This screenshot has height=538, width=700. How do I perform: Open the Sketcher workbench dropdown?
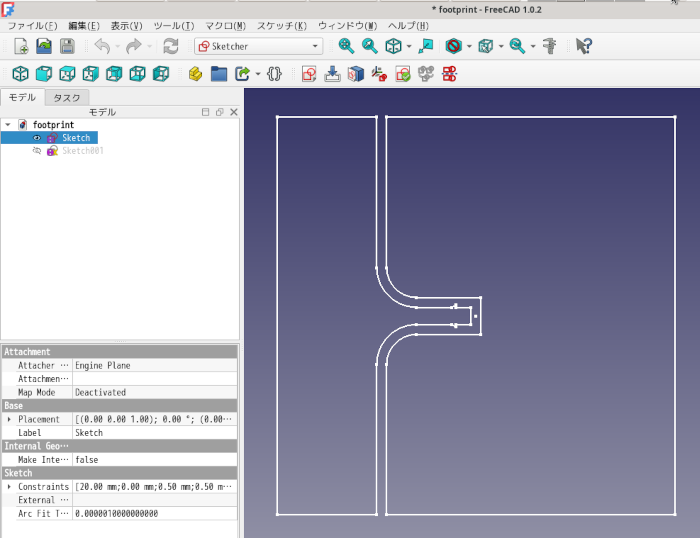point(258,46)
